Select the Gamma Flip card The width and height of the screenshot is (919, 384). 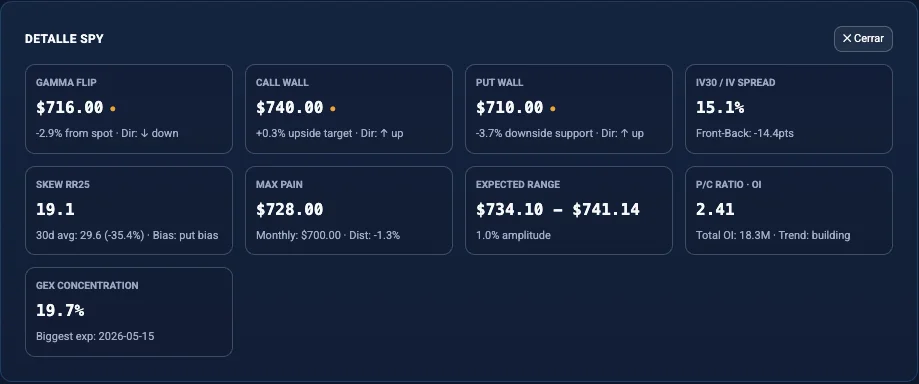coord(129,109)
